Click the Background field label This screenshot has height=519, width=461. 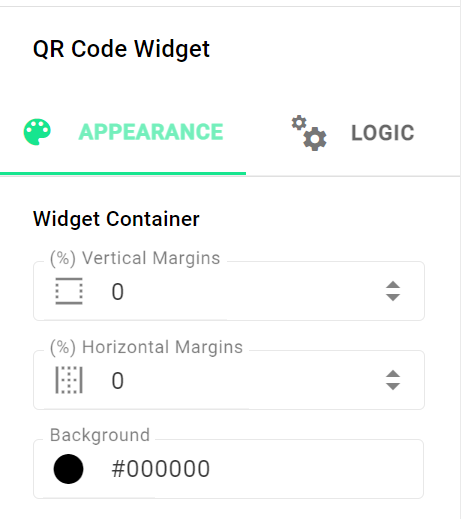click(100, 435)
